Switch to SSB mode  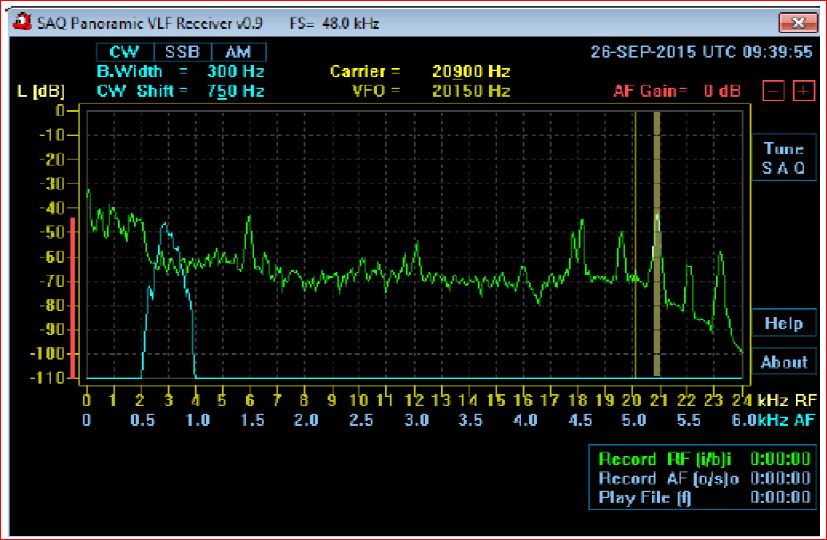182,52
